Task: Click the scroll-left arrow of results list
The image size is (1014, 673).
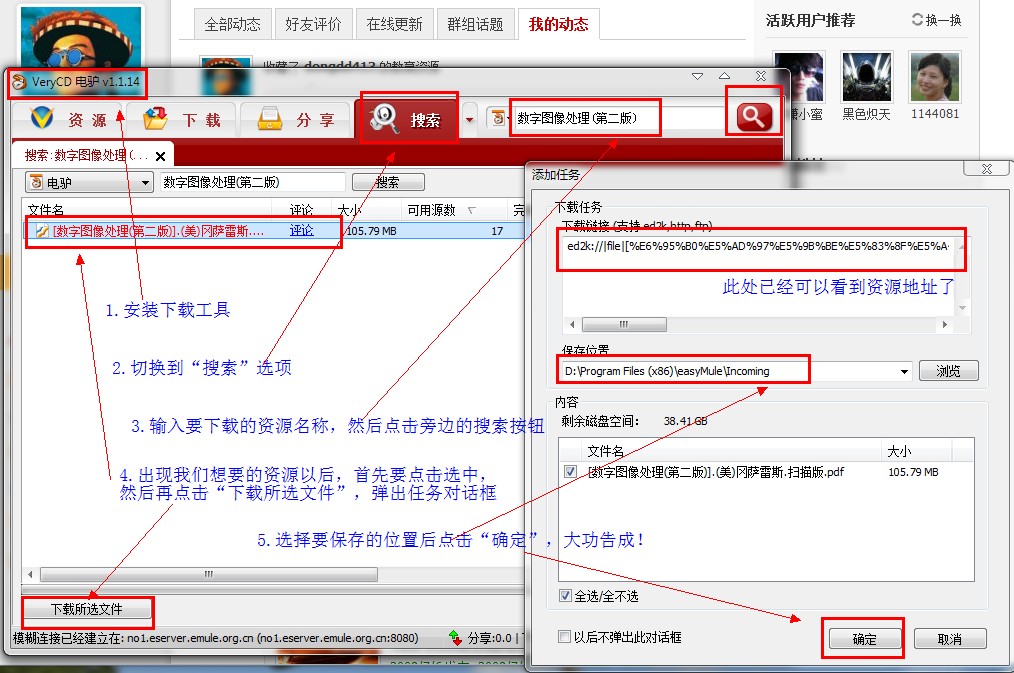Action: pos(30,574)
